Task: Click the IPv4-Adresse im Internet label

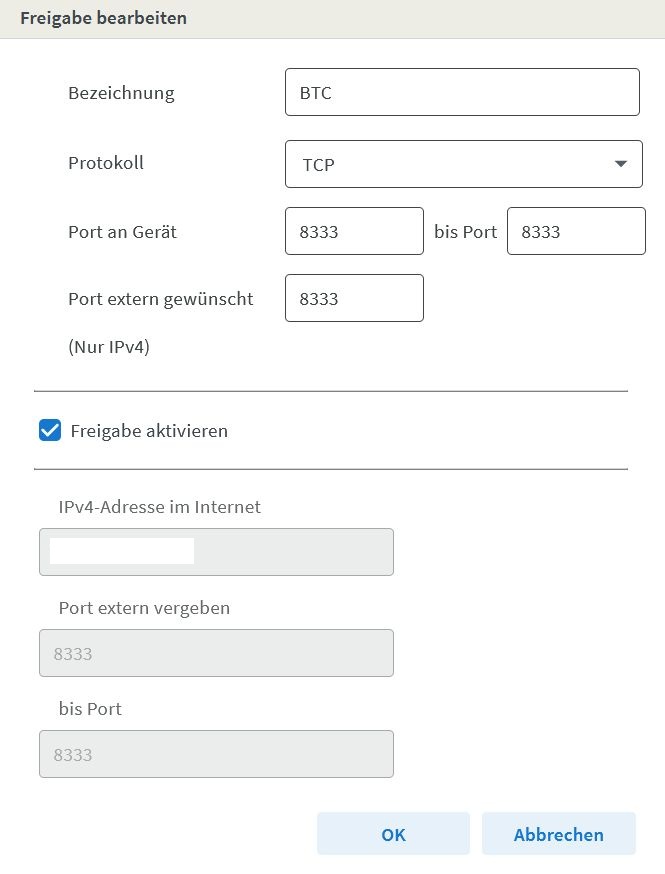Action: pyautogui.click(x=160, y=507)
